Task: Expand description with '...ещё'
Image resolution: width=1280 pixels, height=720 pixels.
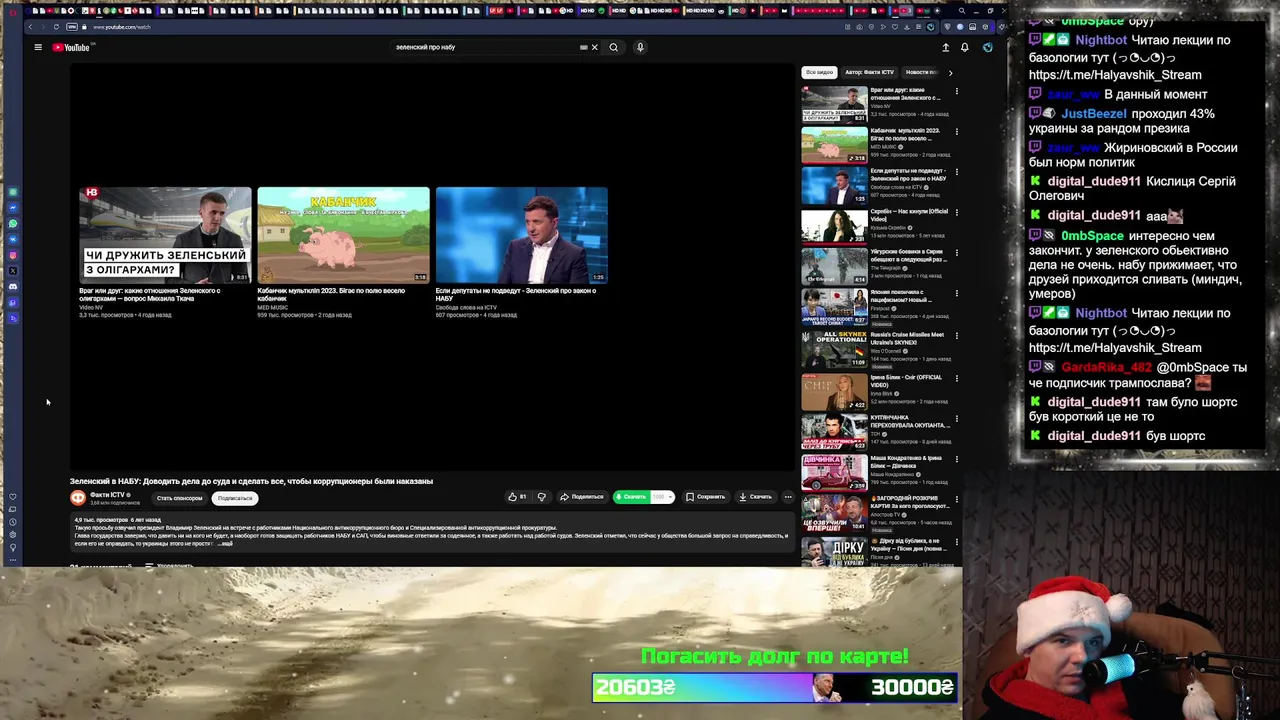Action: coord(225,543)
